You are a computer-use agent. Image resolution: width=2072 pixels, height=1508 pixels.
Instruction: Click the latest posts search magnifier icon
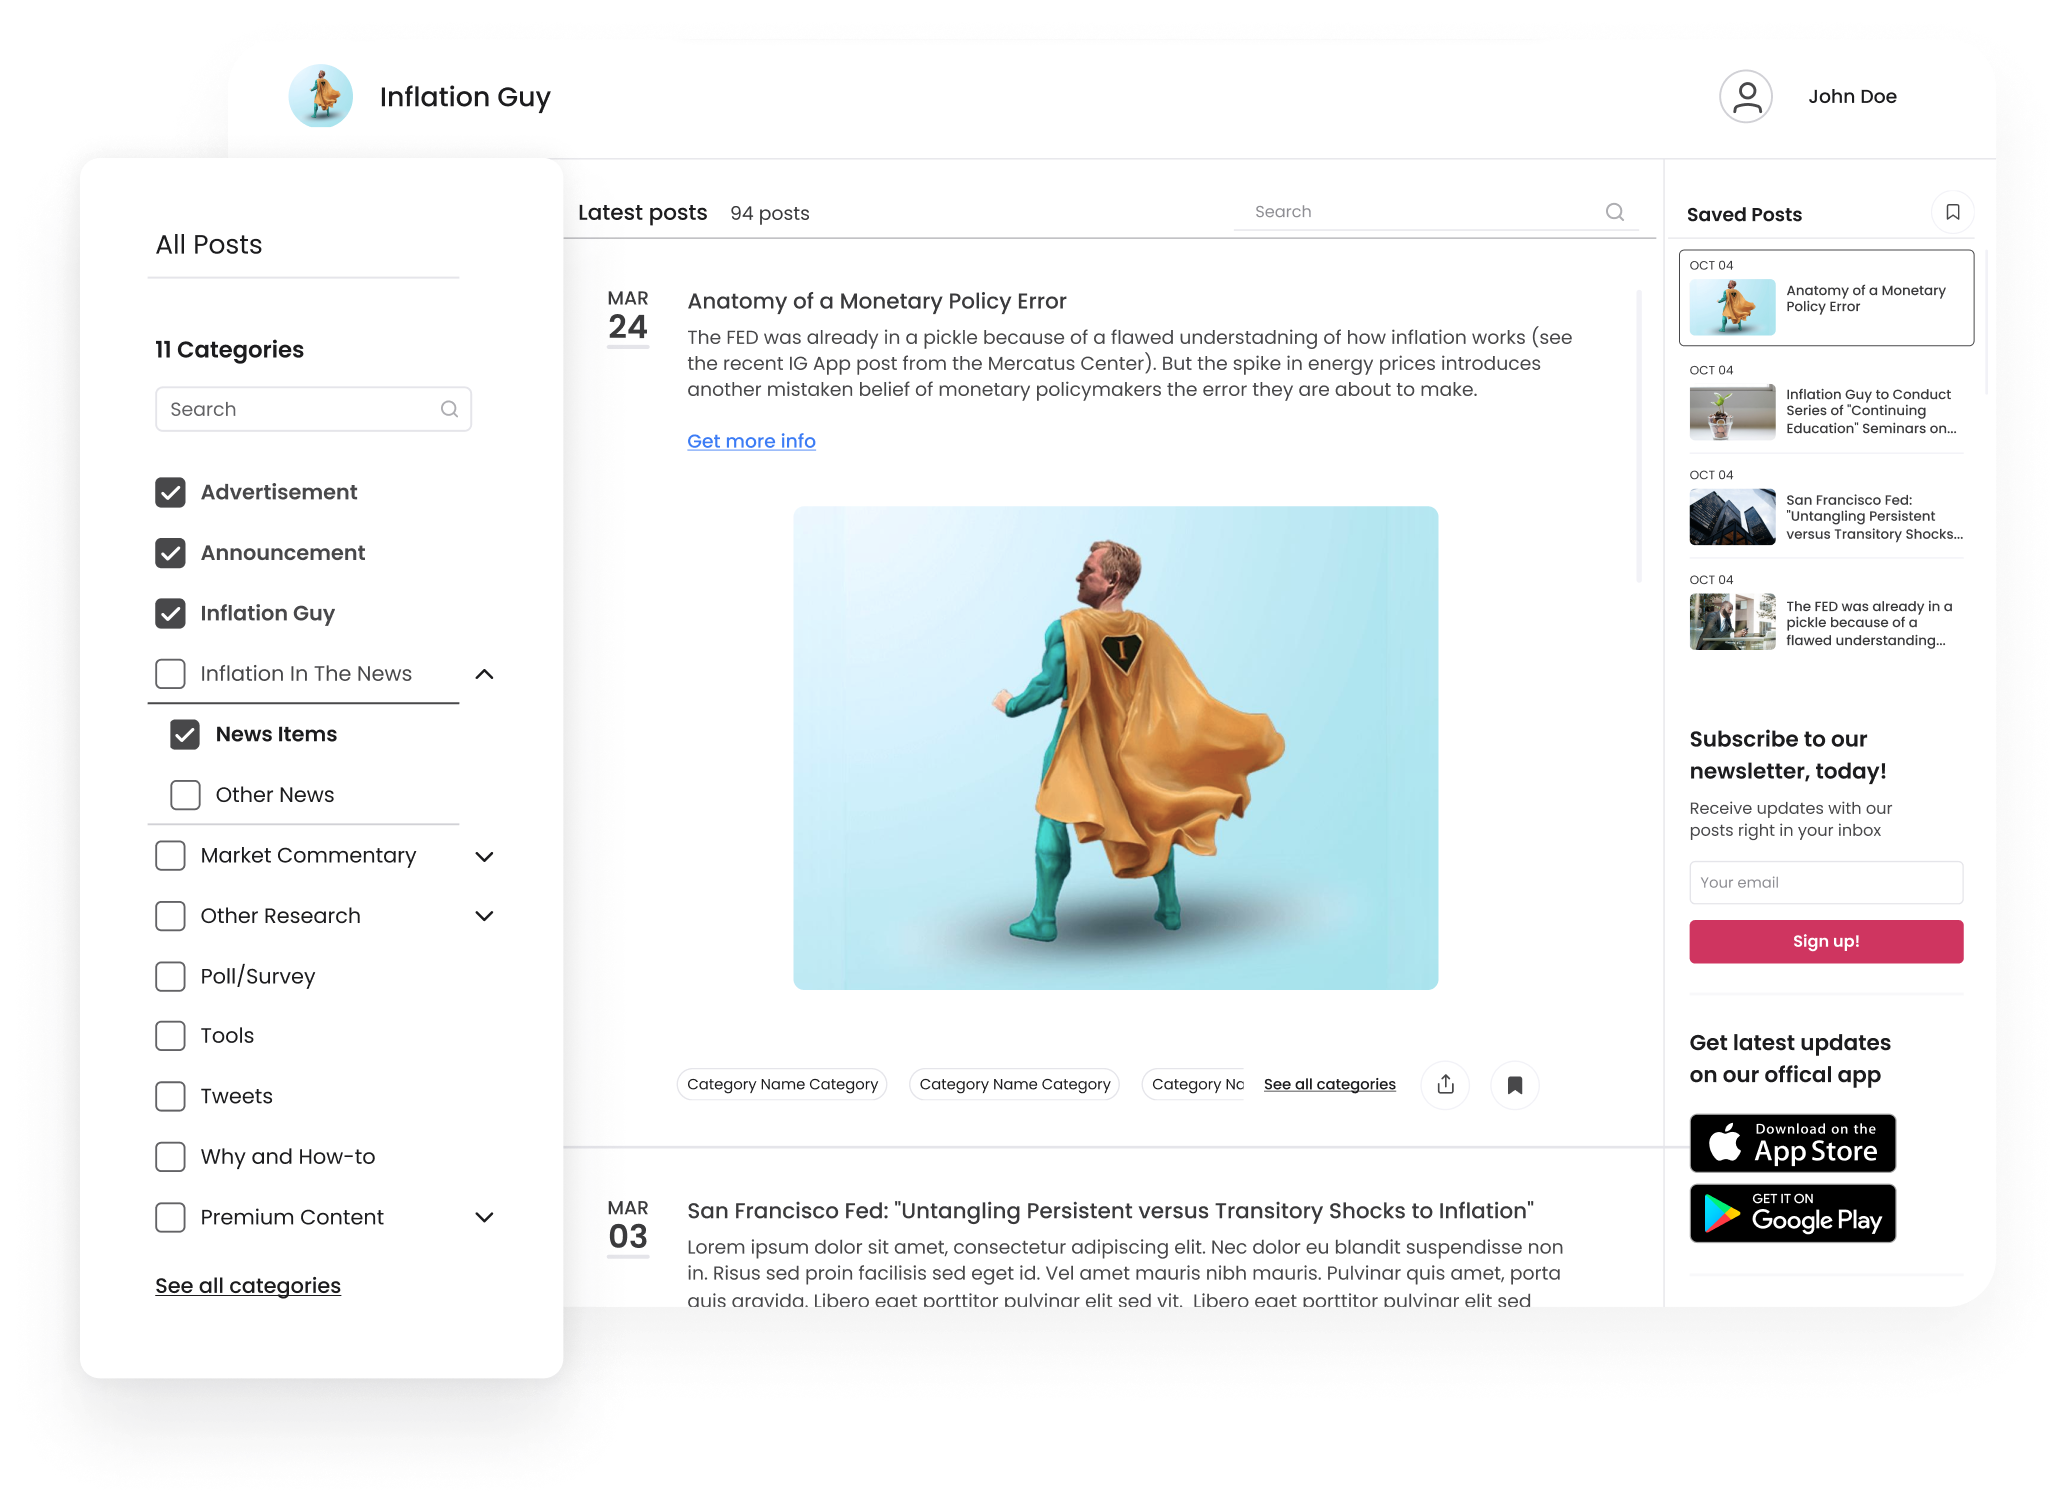click(x=1614, y=212)
